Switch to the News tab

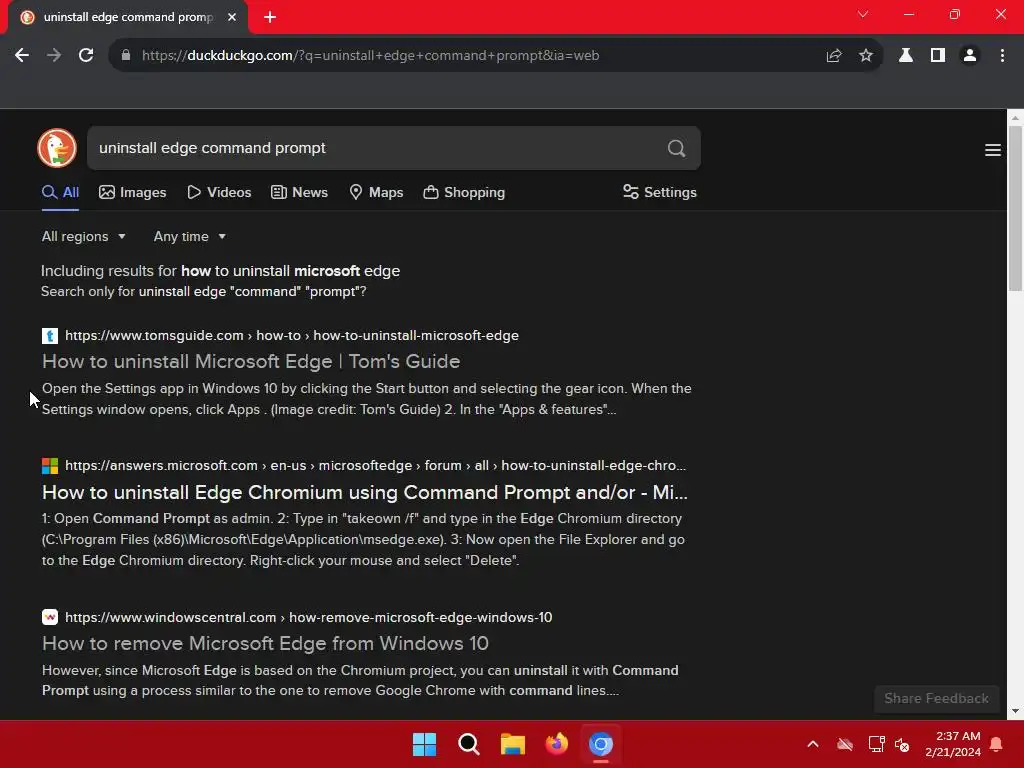click(x=299, y=193)
